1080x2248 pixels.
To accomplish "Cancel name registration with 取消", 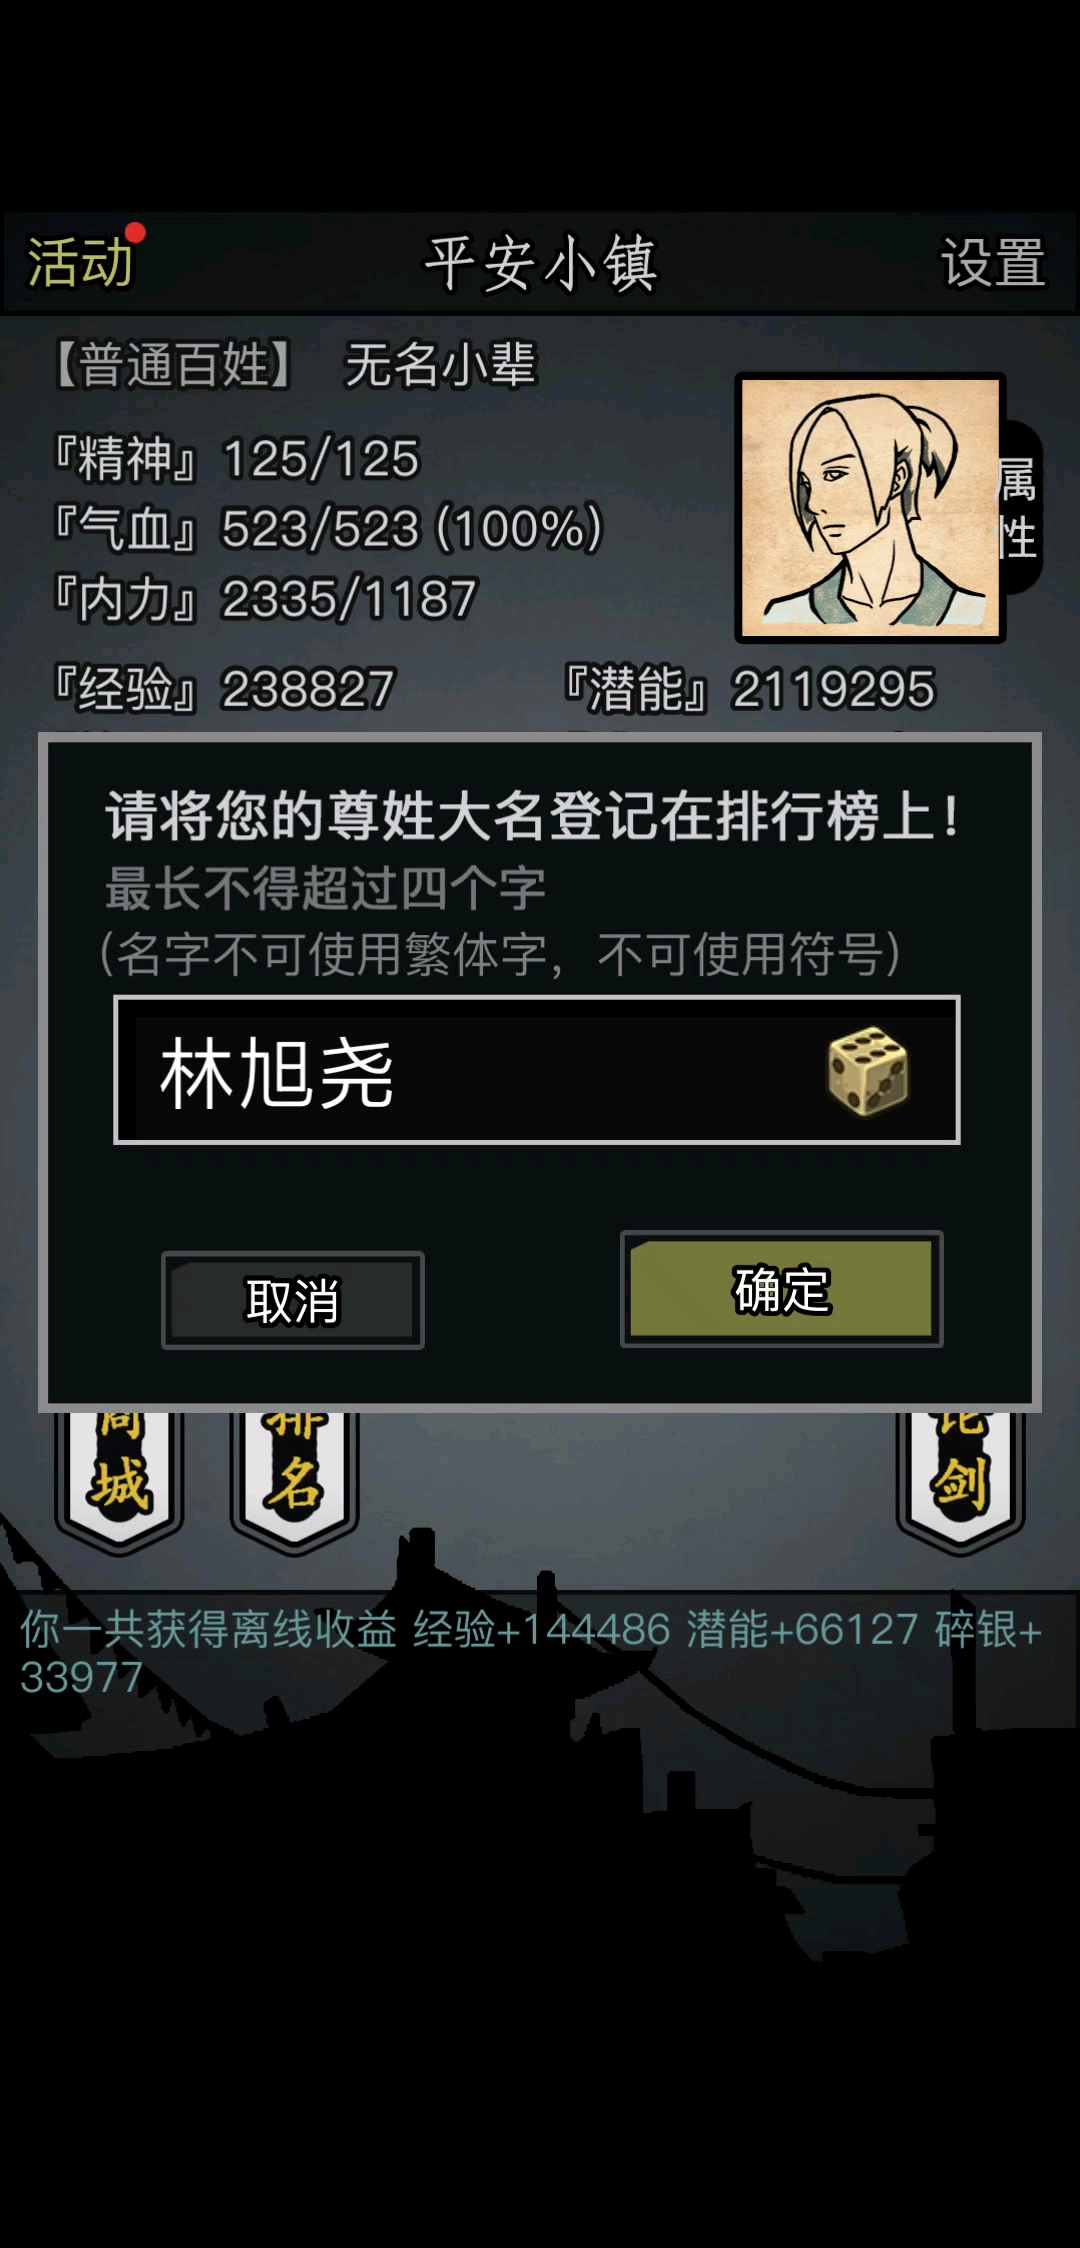I will (293, 1300).
